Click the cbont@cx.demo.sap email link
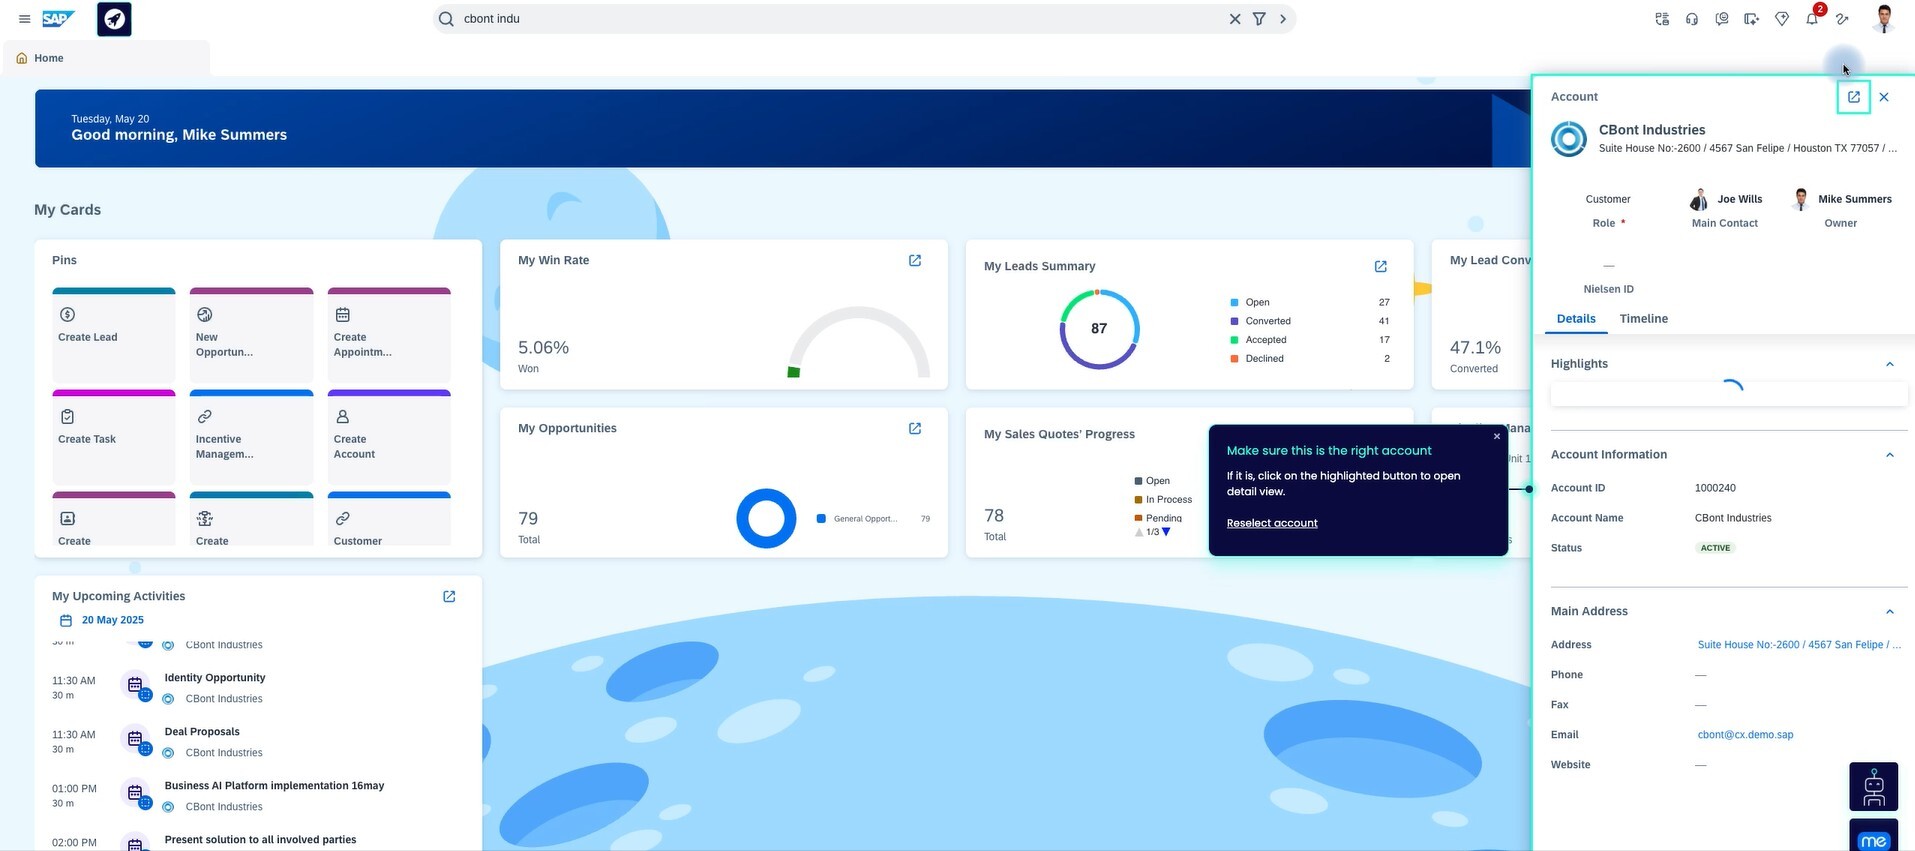 click(1745, 735)
